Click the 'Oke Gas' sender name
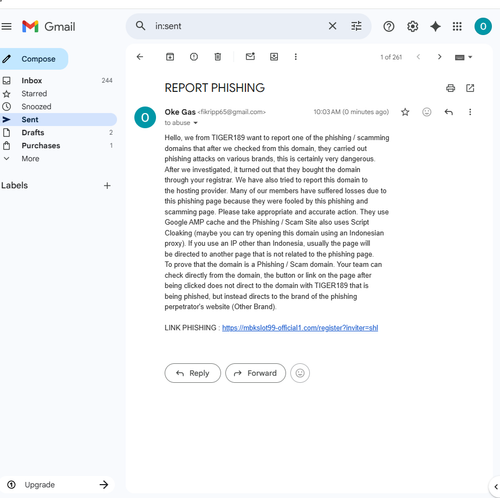This screenshot has width=500, height=498. point(180,112)
